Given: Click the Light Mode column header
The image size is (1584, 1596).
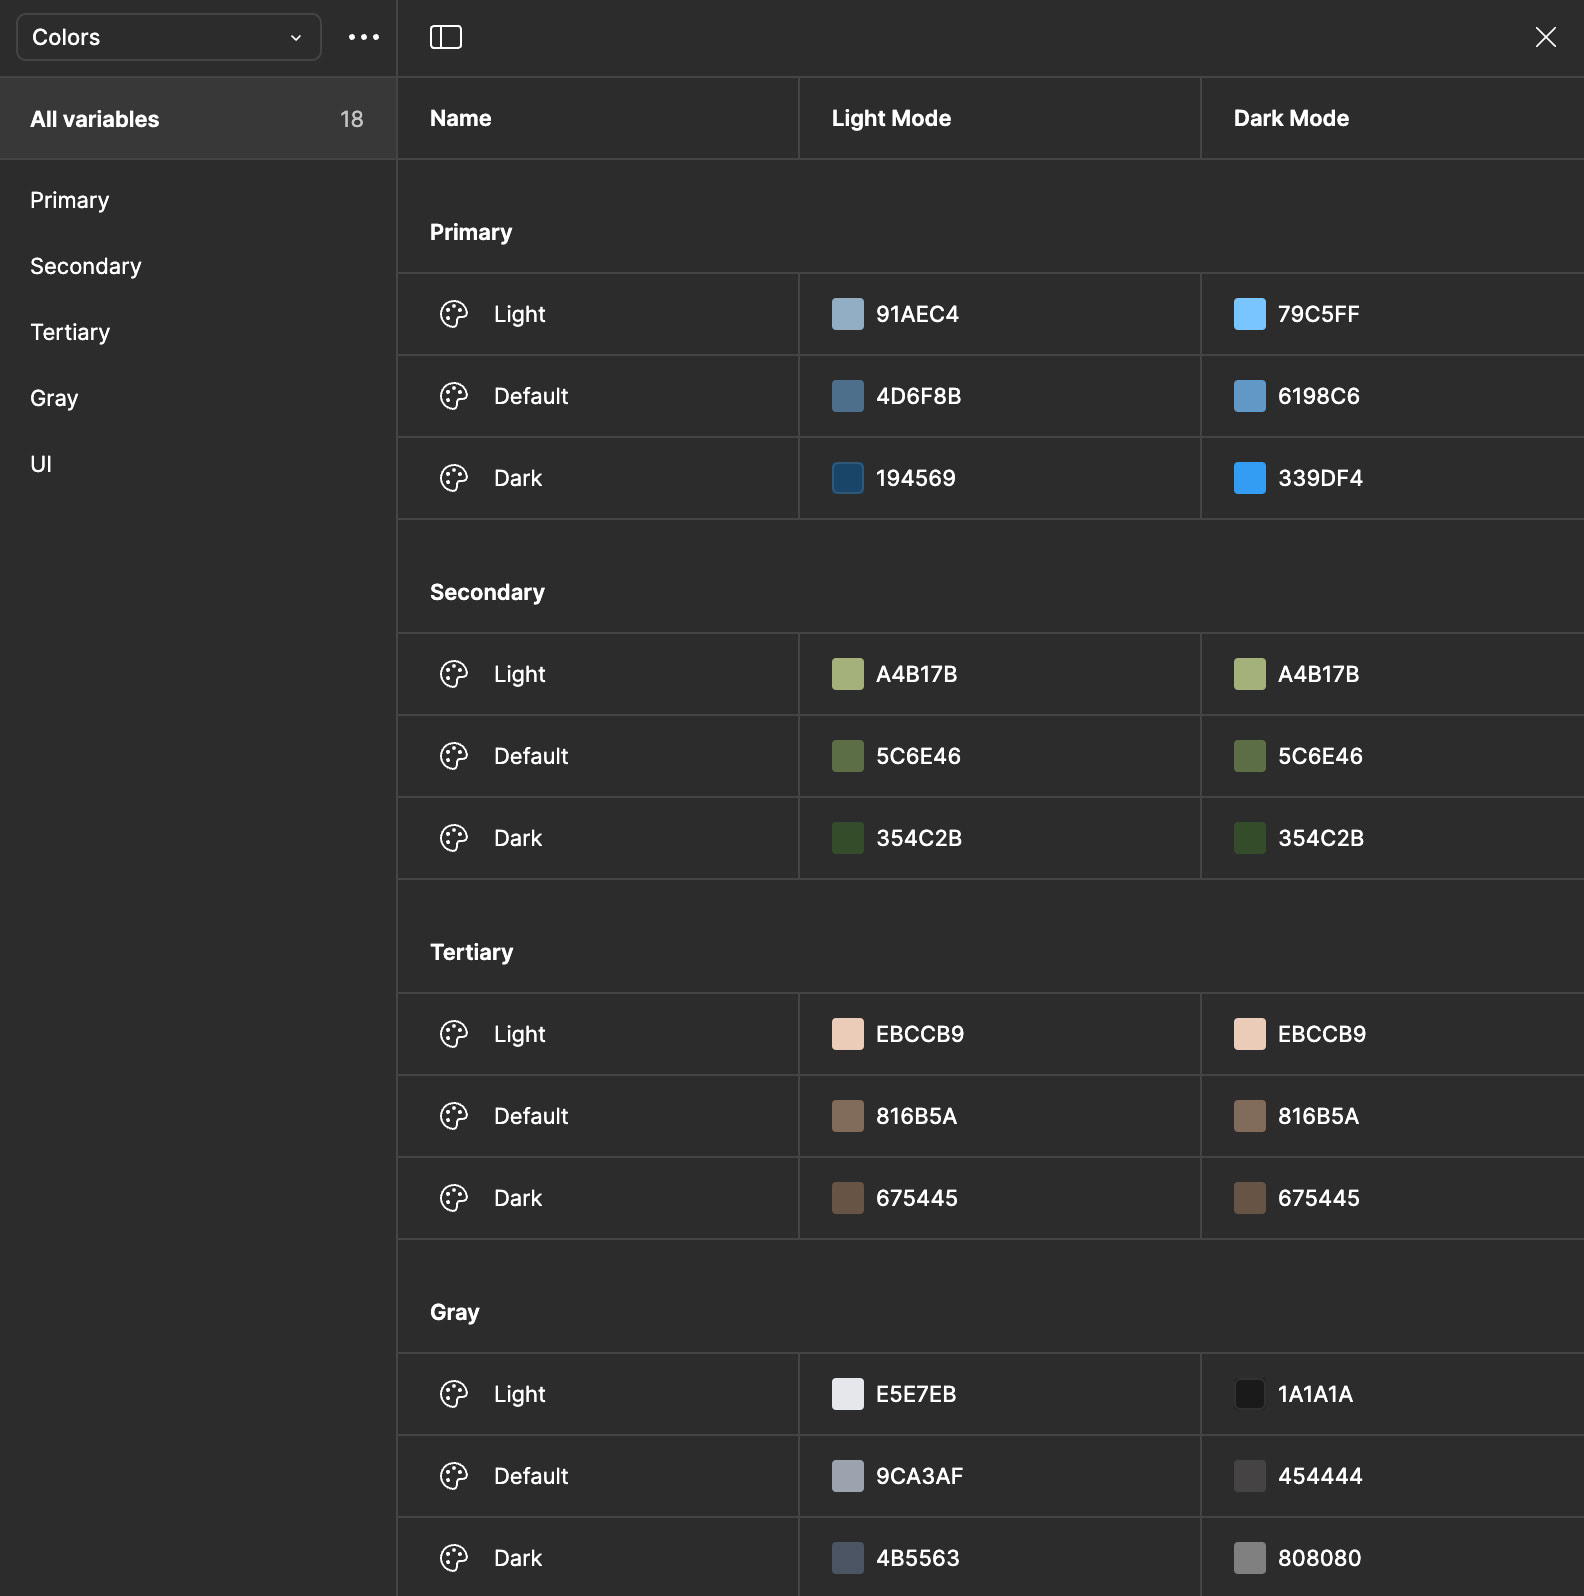Looking at the screenshot, I should 891,118.
